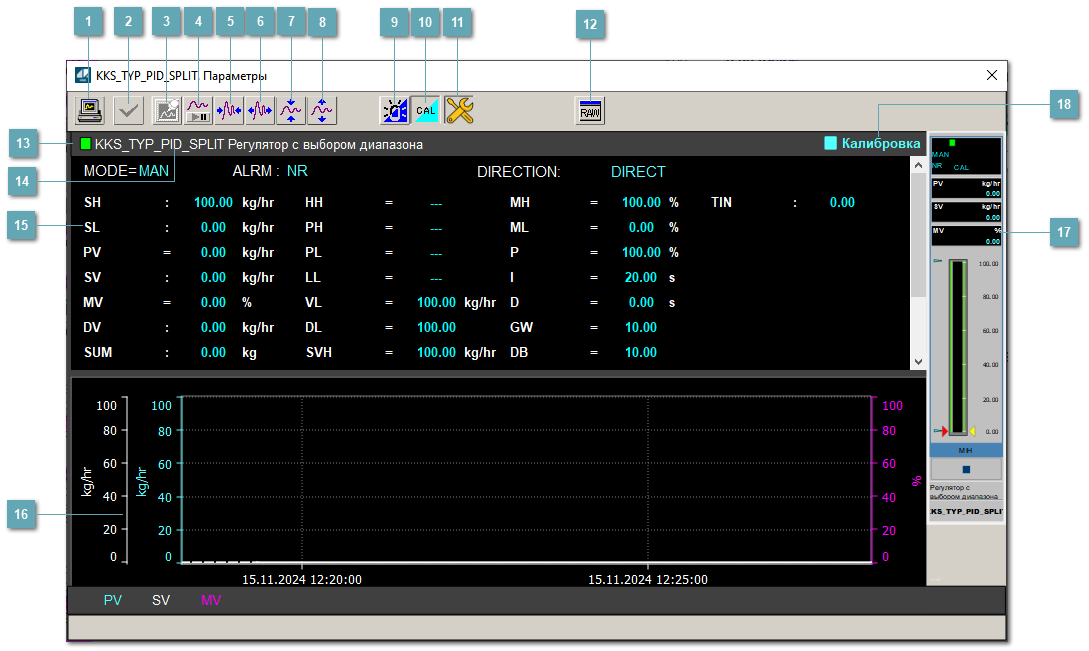Open the trend chart snapshot tool
The image size is (1089, 651).
(x=164, y=110)
